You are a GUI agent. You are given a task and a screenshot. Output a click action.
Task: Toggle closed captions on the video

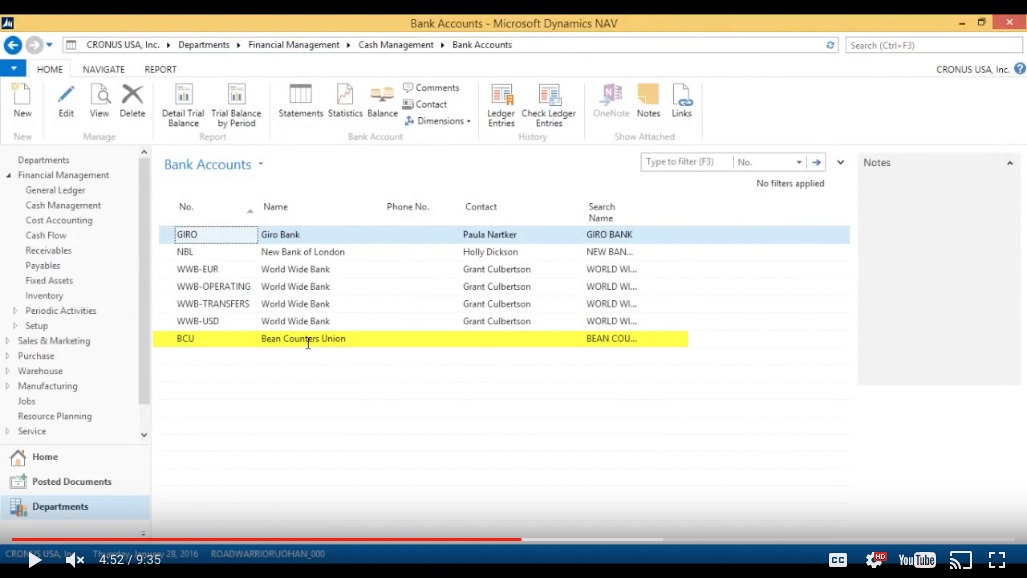(x=838, y=560)
